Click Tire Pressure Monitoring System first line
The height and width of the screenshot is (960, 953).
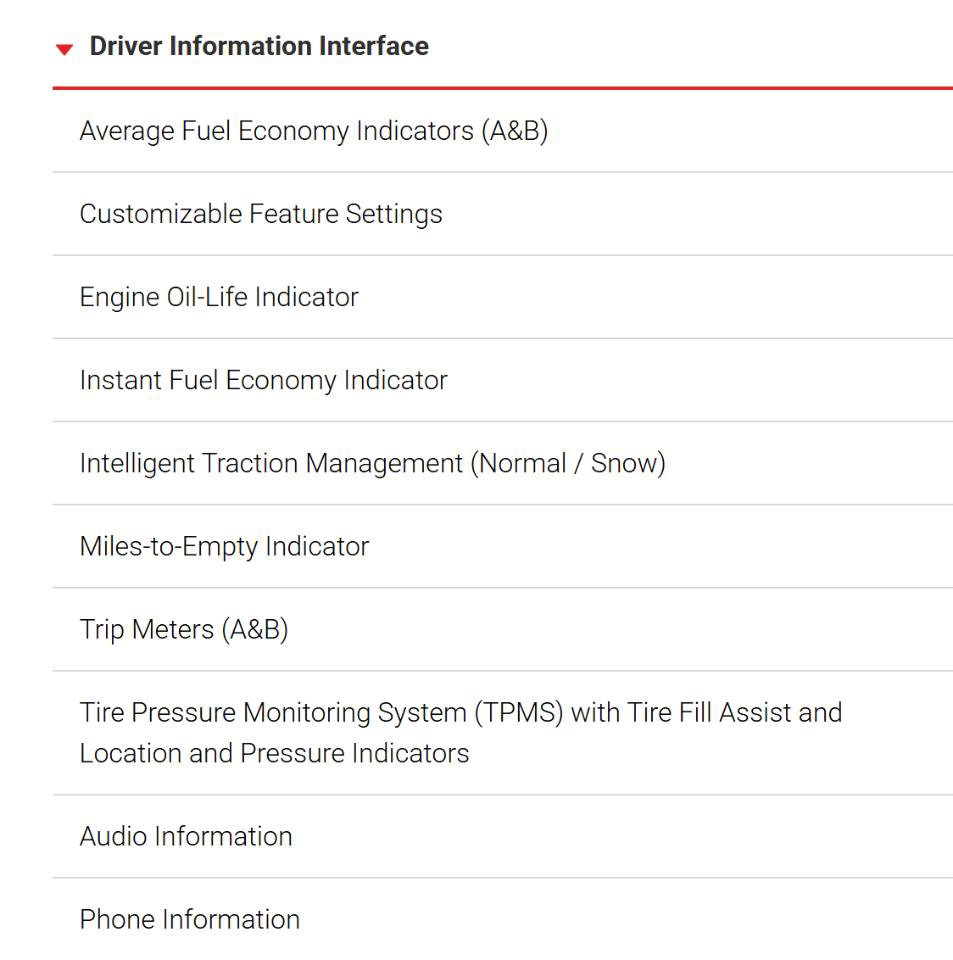(461, 713)
